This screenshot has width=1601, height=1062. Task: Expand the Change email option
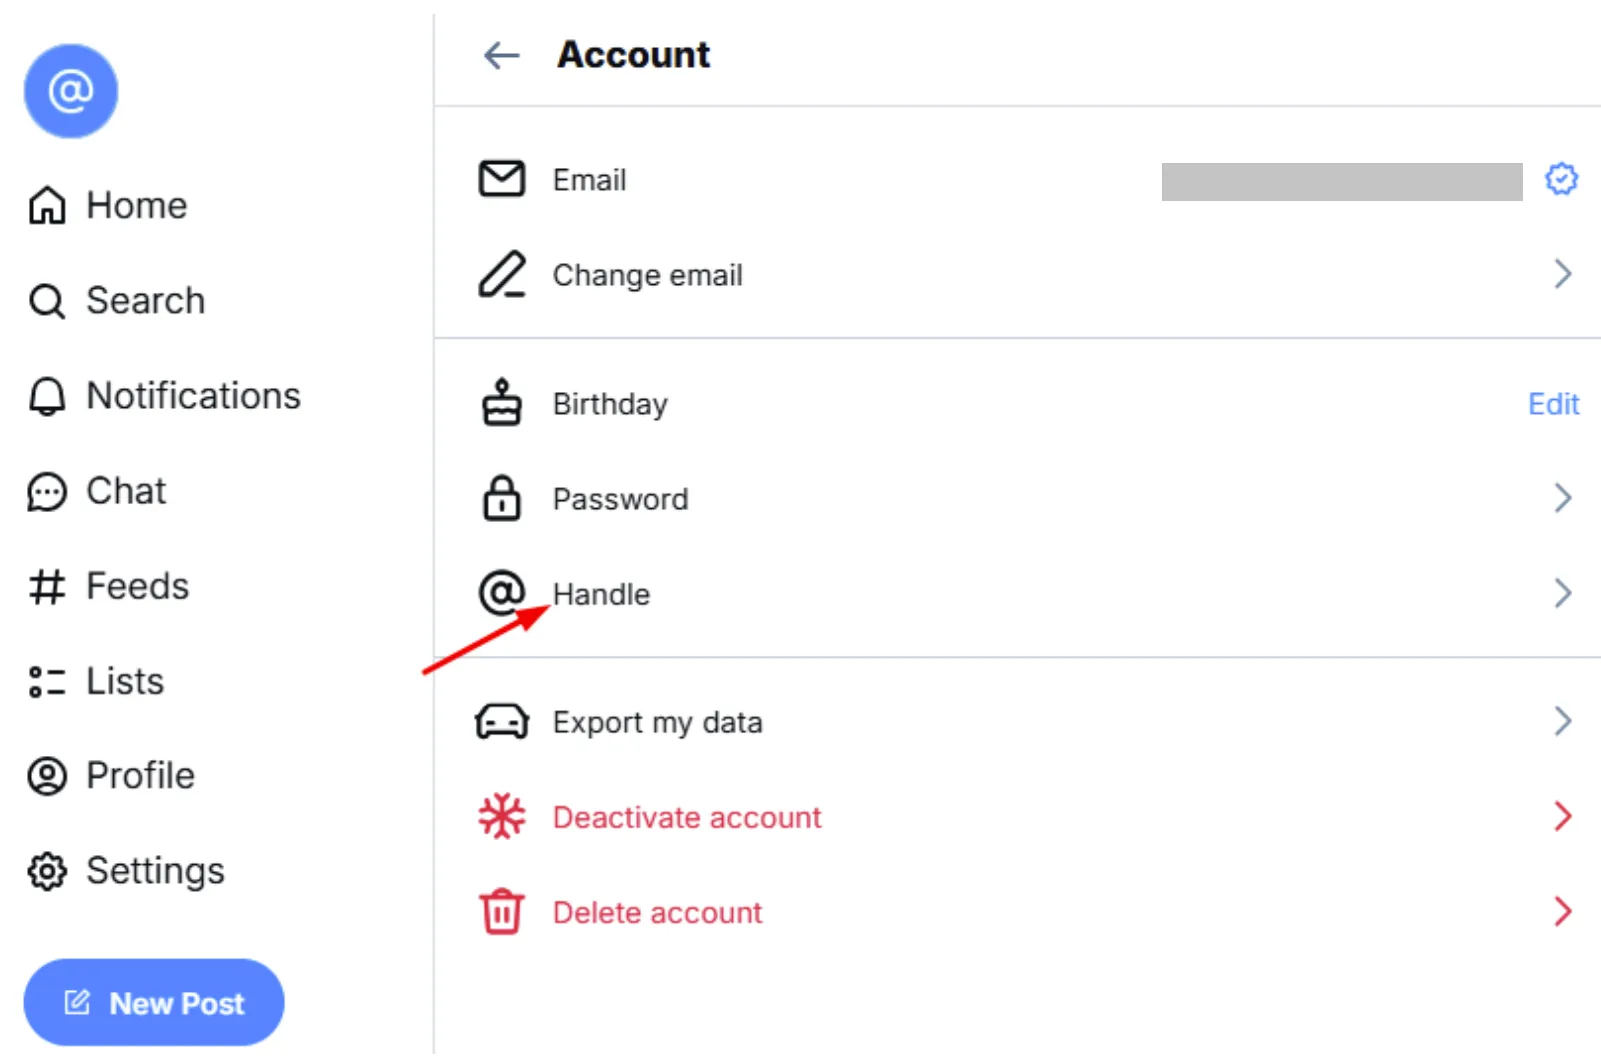pyautogui.click(x=1562, y=274)
